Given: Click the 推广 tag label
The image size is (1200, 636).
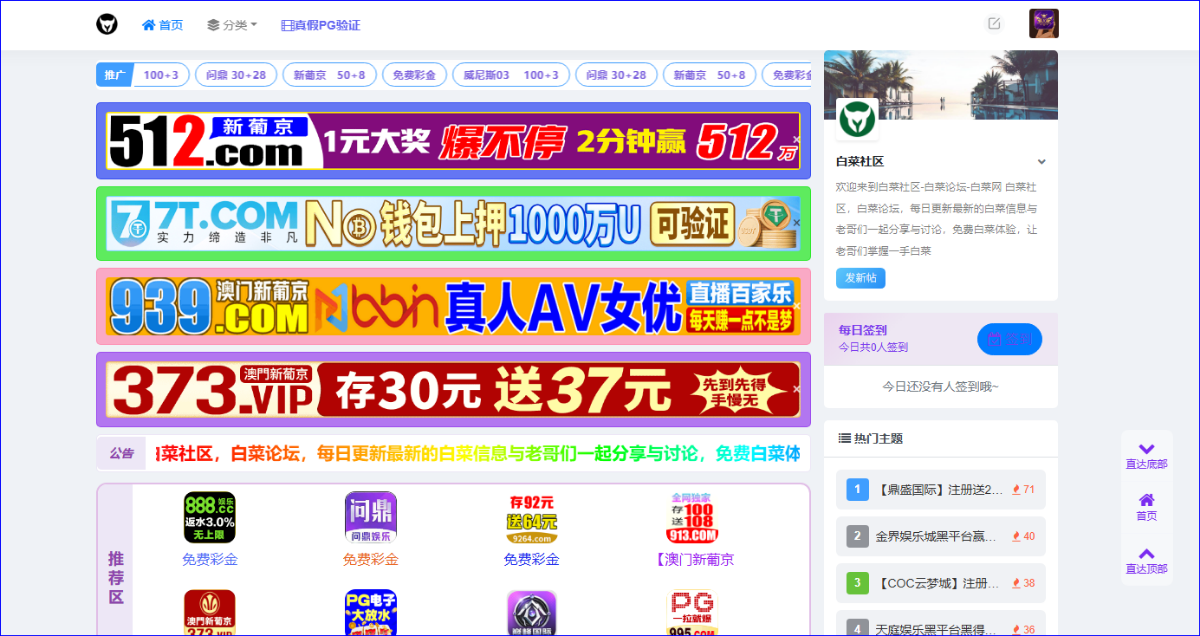Looking at the screenshot, I should click(114, 75).
